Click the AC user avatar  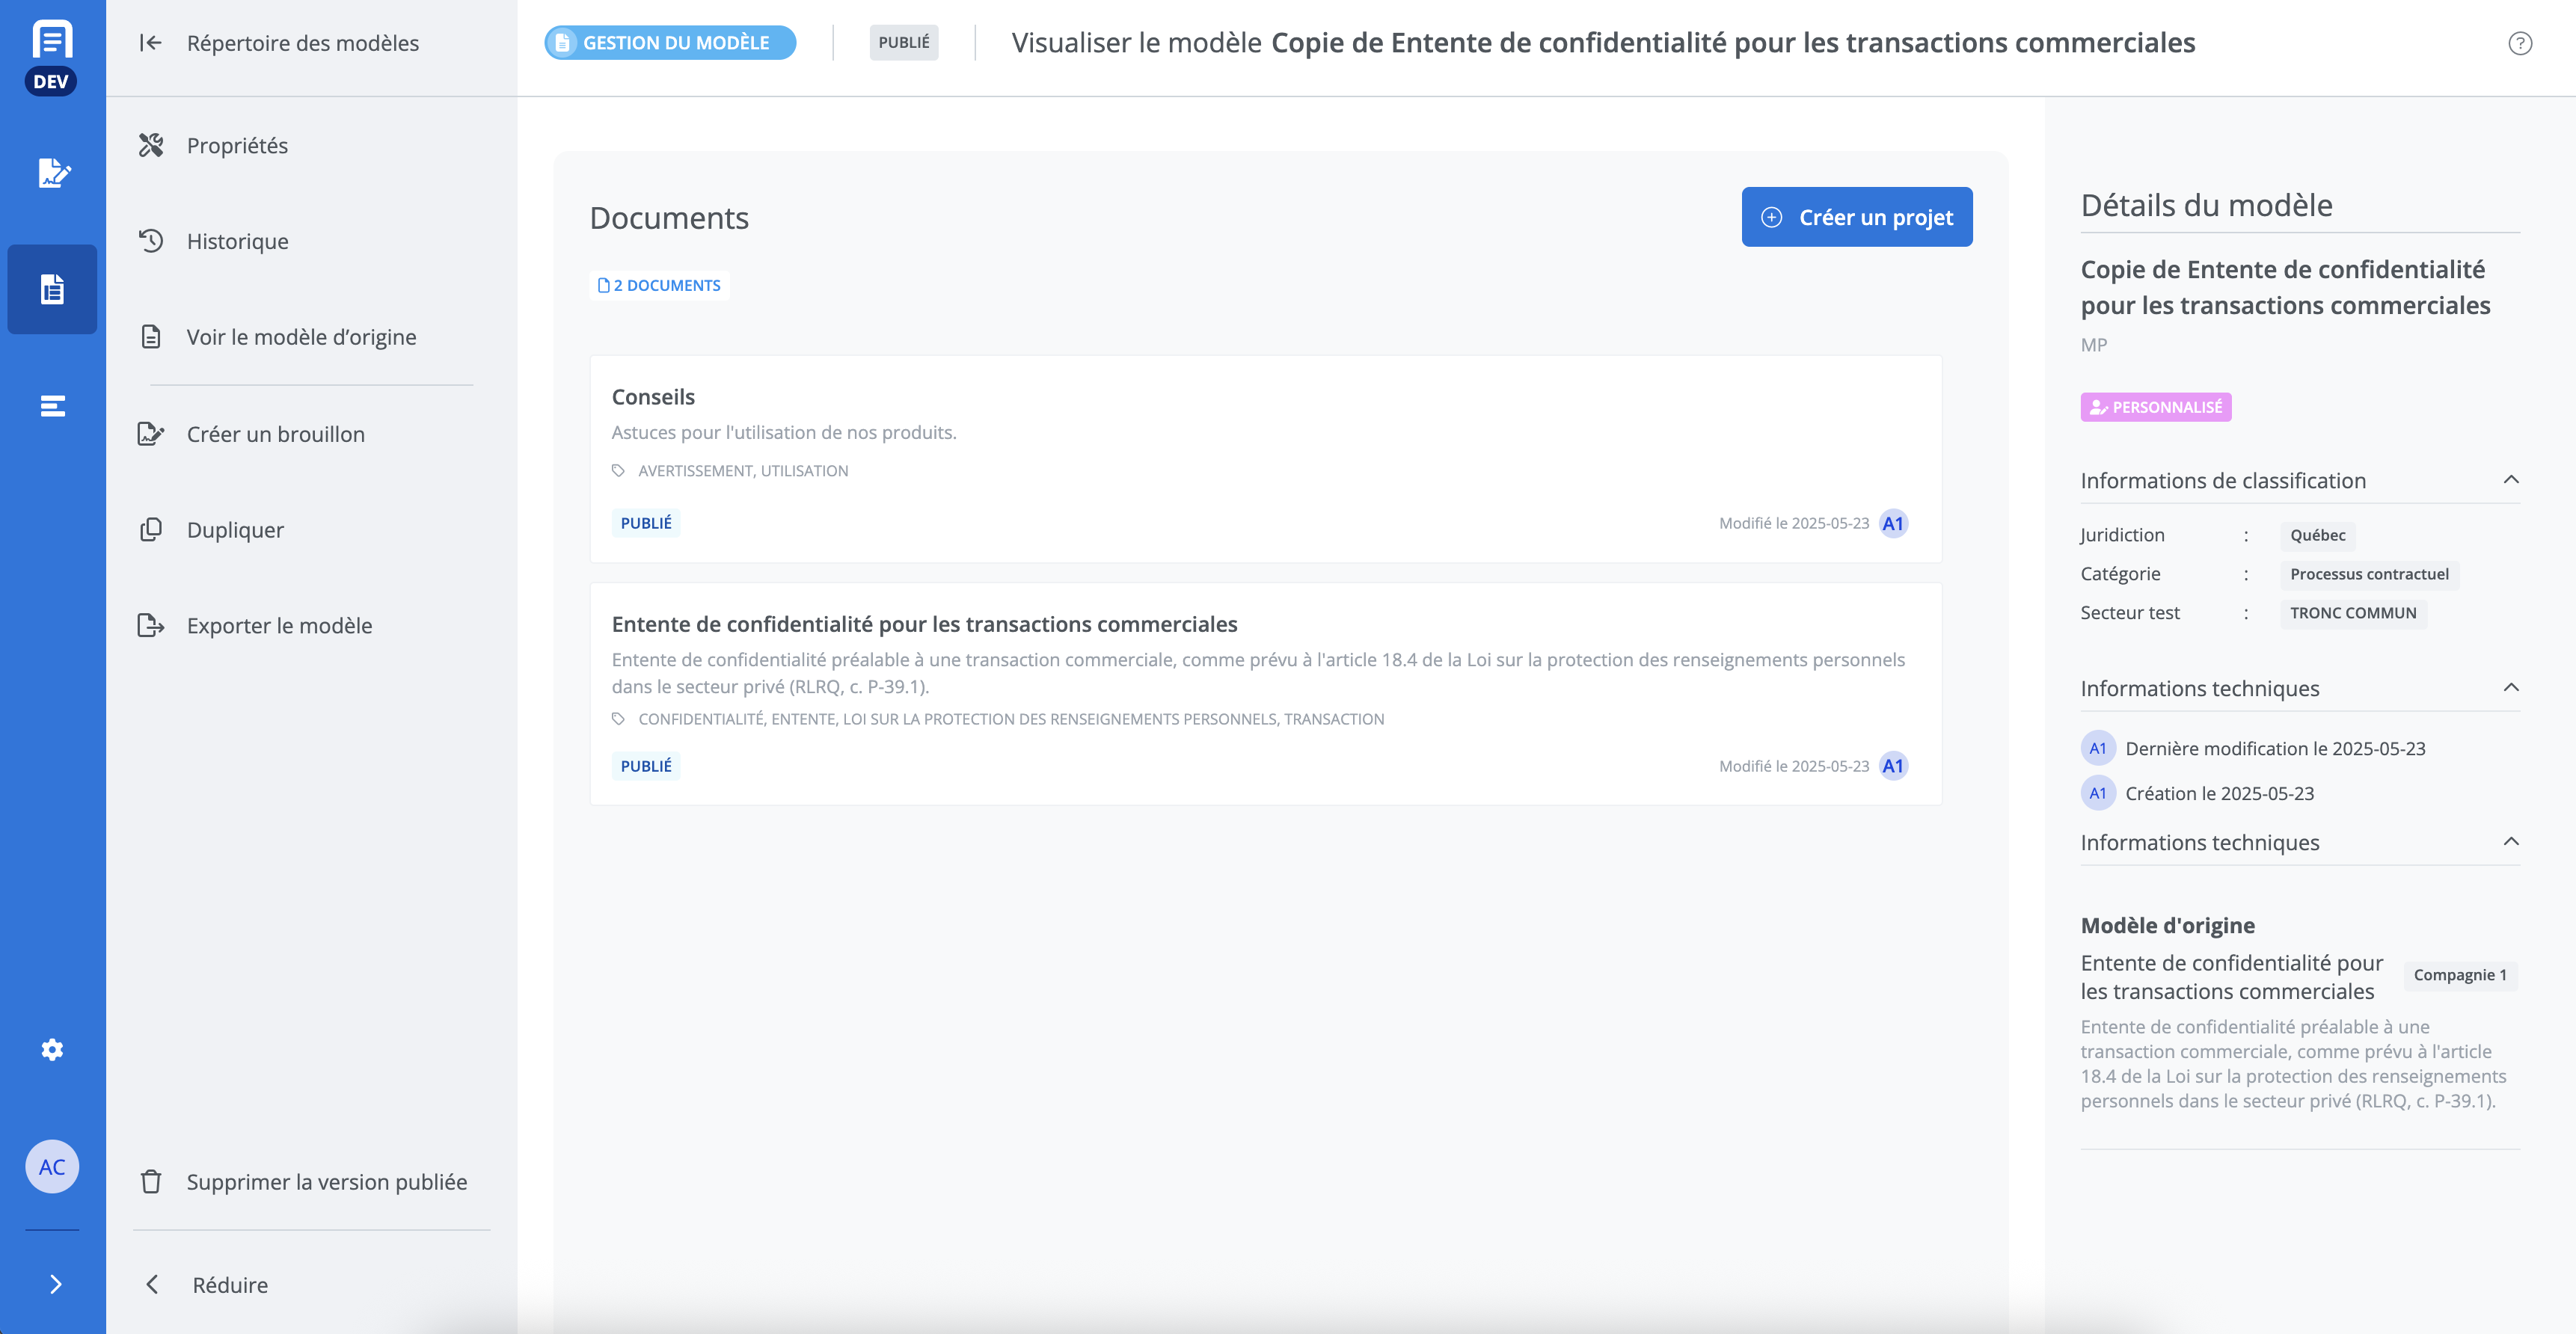[x=52, y=1166]
